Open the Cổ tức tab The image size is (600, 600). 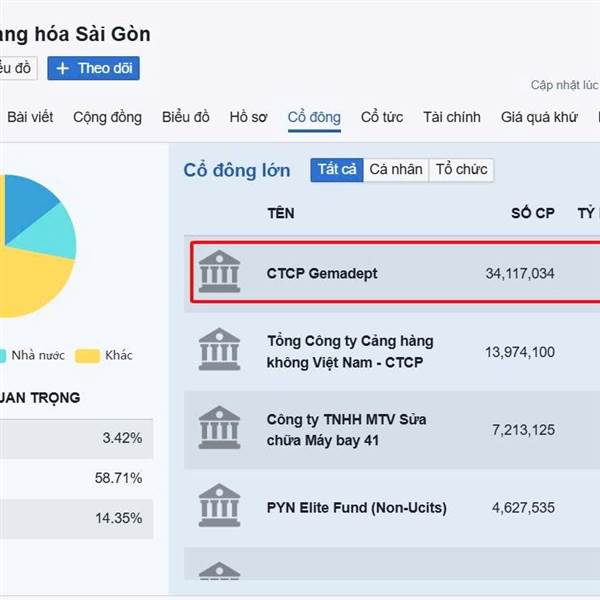pyautogui.click(x=382, y=117)
